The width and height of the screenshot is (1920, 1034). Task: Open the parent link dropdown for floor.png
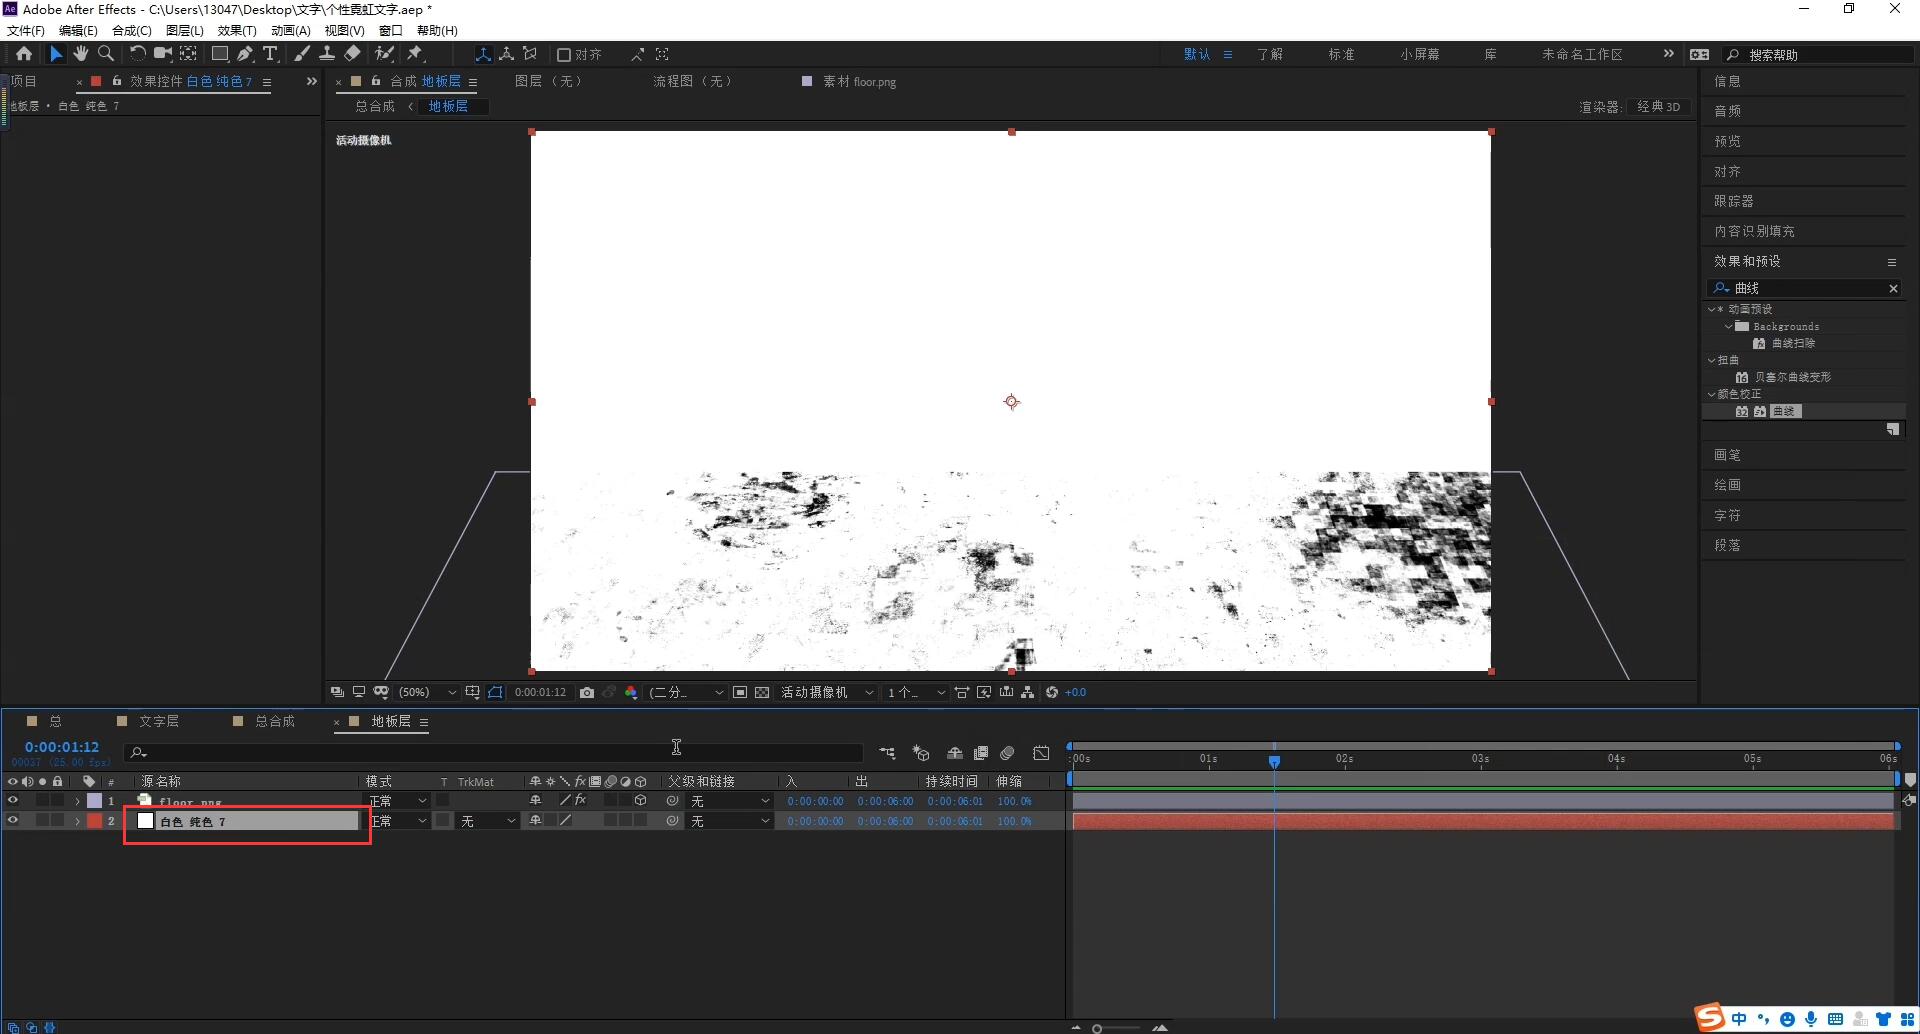(x=730, y=800)
